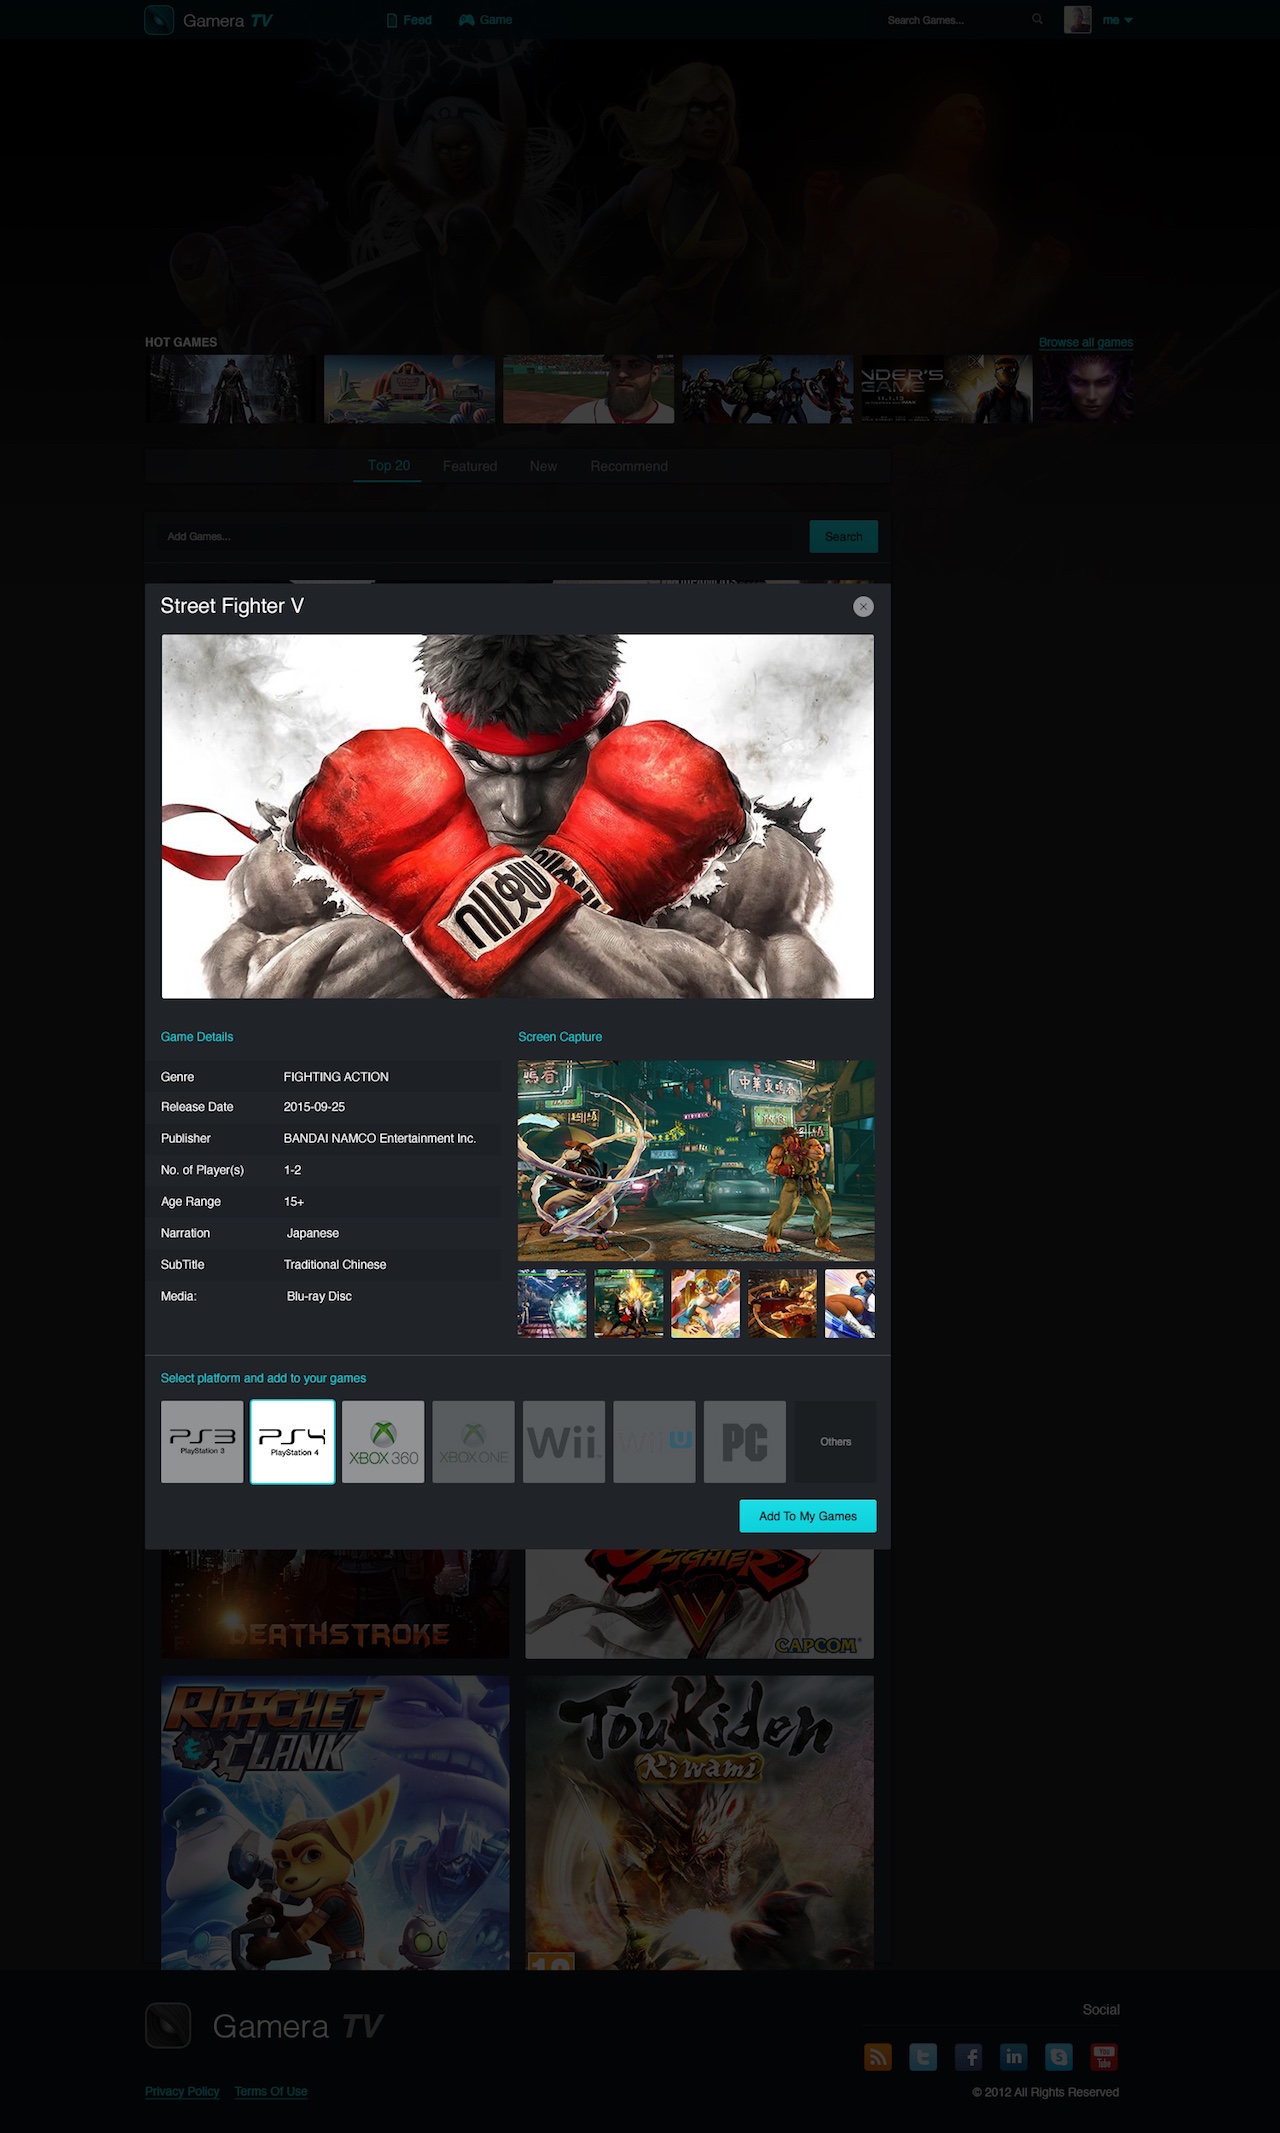Click the Search button beside Add Games
The width and height of the screenshot is (1280, 2133).
tap(843, 537)
